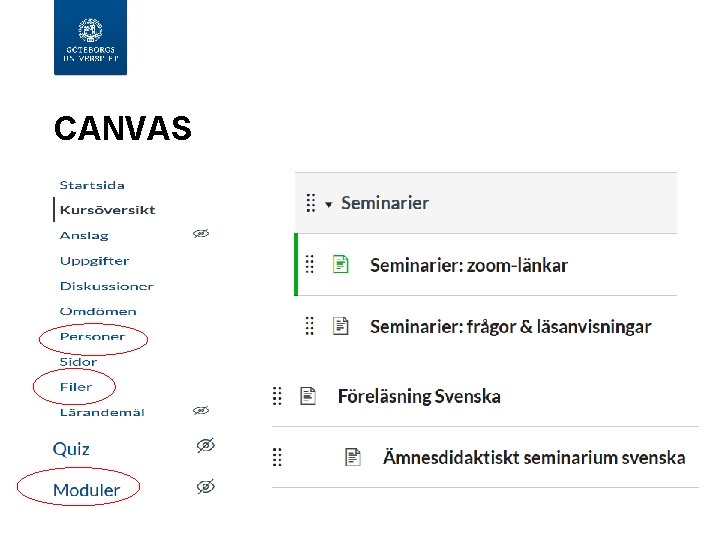Grab the drag handle of Seminarier module
This screenshot has width=720, height=540.
click(310, 203)
